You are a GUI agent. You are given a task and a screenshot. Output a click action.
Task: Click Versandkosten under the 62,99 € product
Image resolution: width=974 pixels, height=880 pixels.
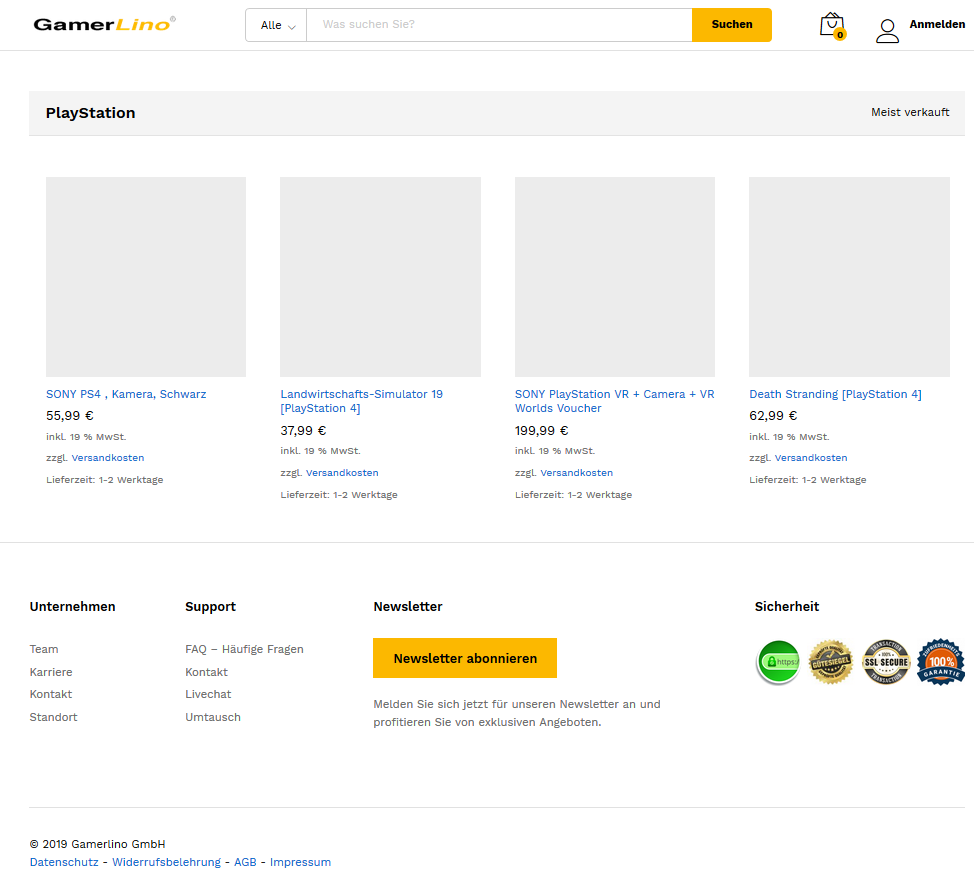[811, 458]
